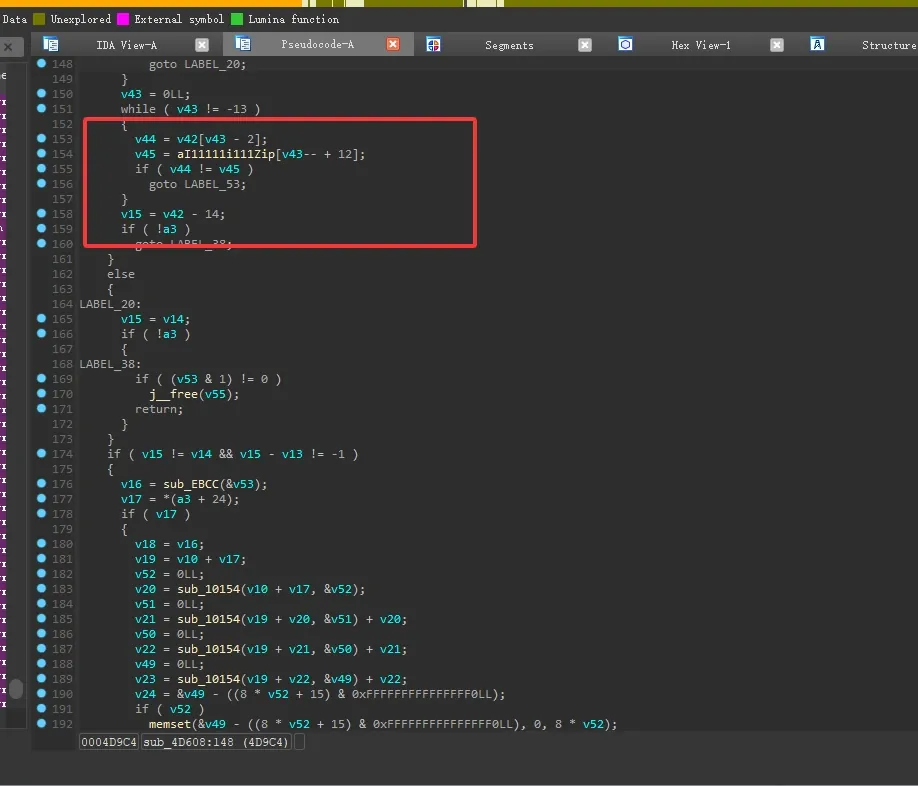Click sub_4D608:148 (4D9C4) in status bar
Screen dimensions: 918x786
216,742
